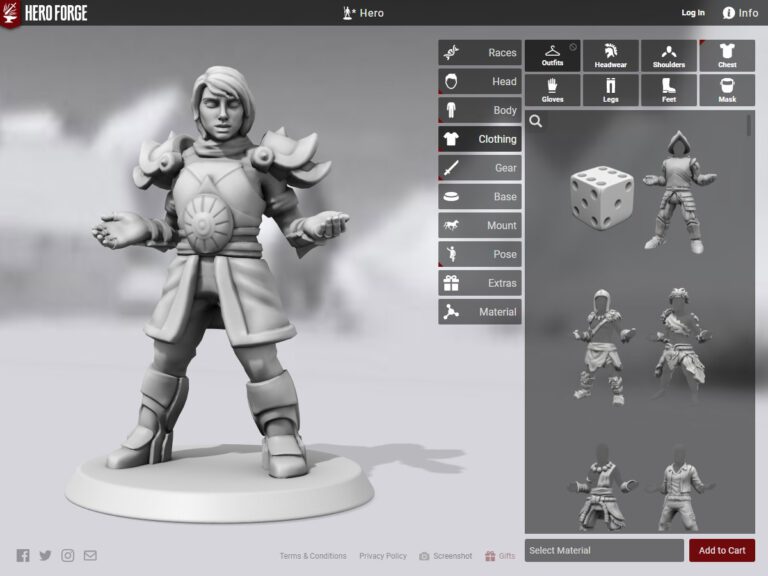This screenshot has height=576, width=768.
Task: Open the Instagram icon
Action: tap(68, 555)
